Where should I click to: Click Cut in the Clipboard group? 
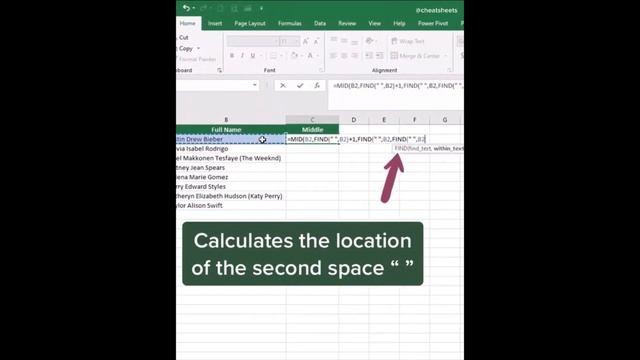click(183, 38)
